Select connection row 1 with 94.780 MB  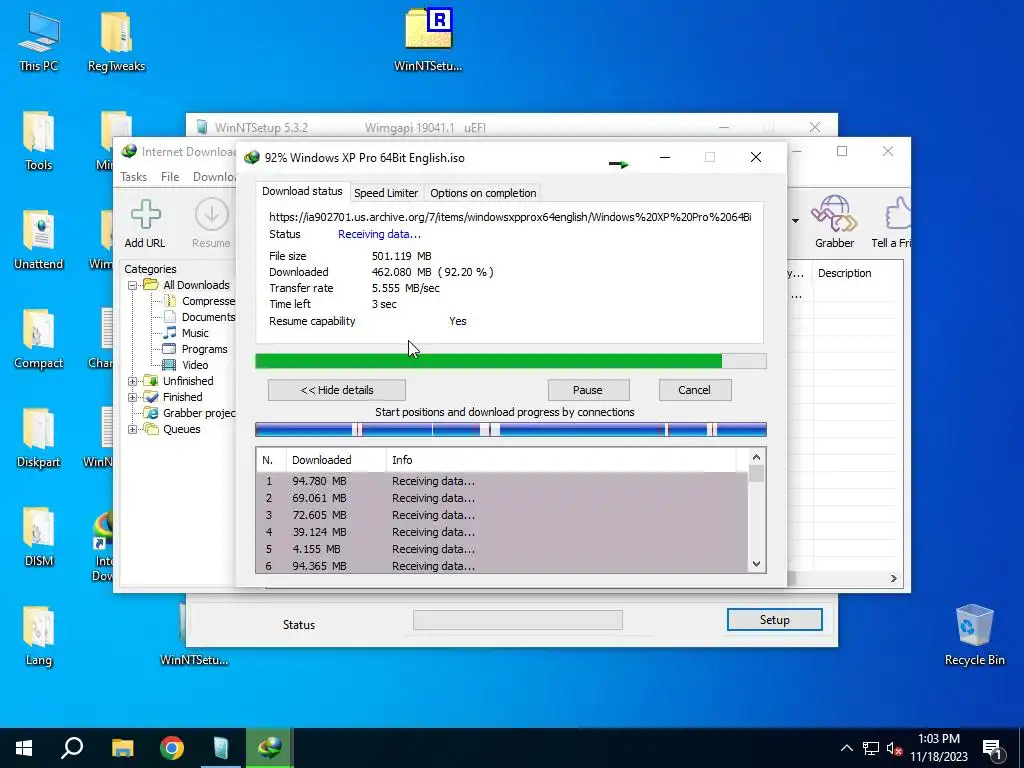(x=502, y=481)
